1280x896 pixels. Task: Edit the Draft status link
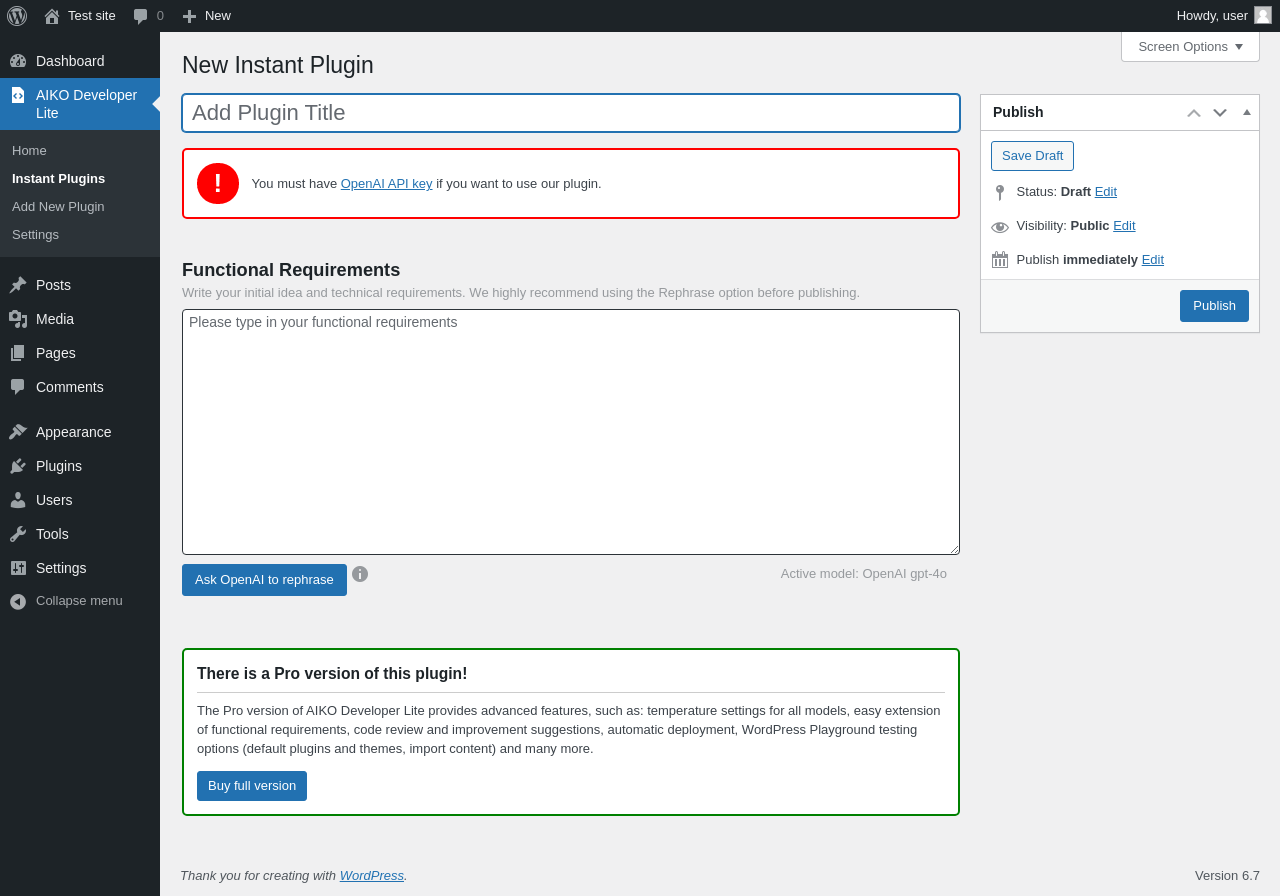tap(1106, 192)
